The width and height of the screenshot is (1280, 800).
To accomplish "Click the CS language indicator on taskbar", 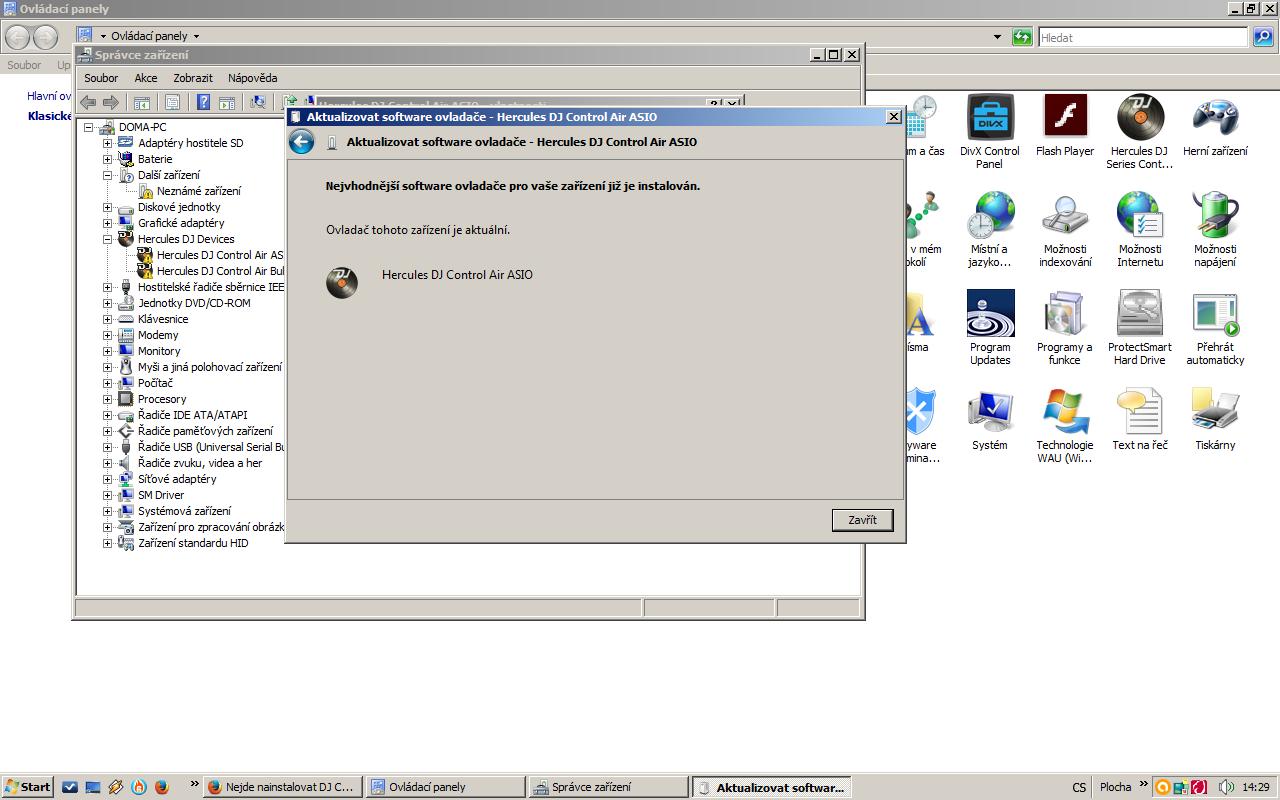I will pyautogui.click(x=1079, y=787).
